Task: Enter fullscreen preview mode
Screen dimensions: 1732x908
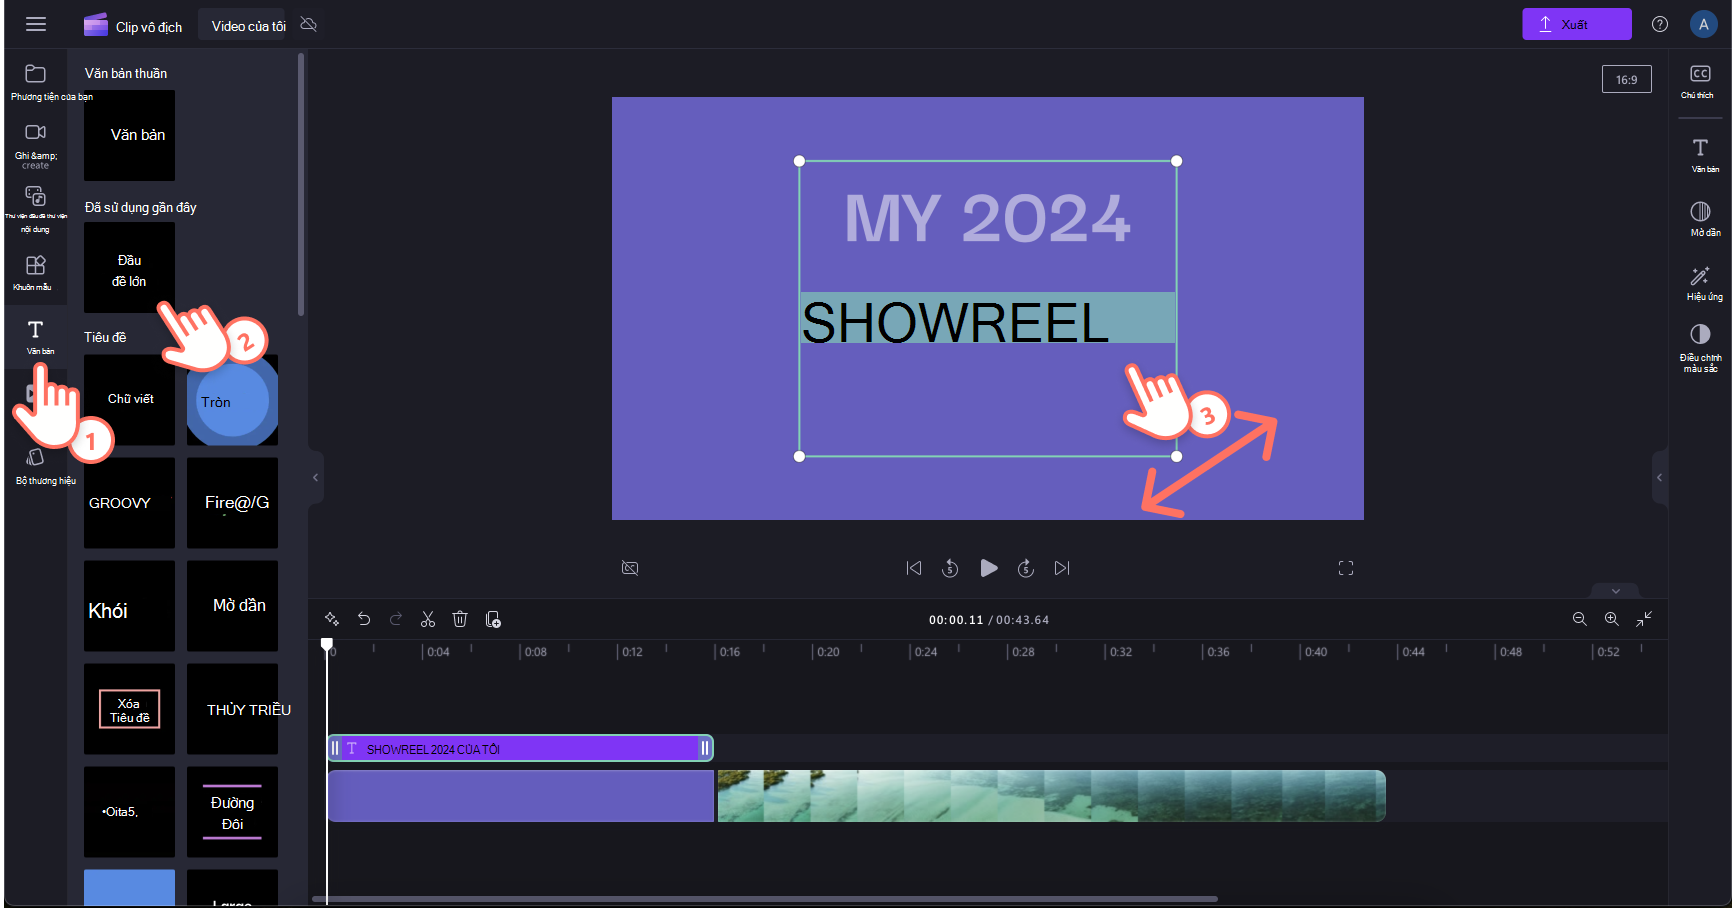Action: click(x=1346, y=568)
